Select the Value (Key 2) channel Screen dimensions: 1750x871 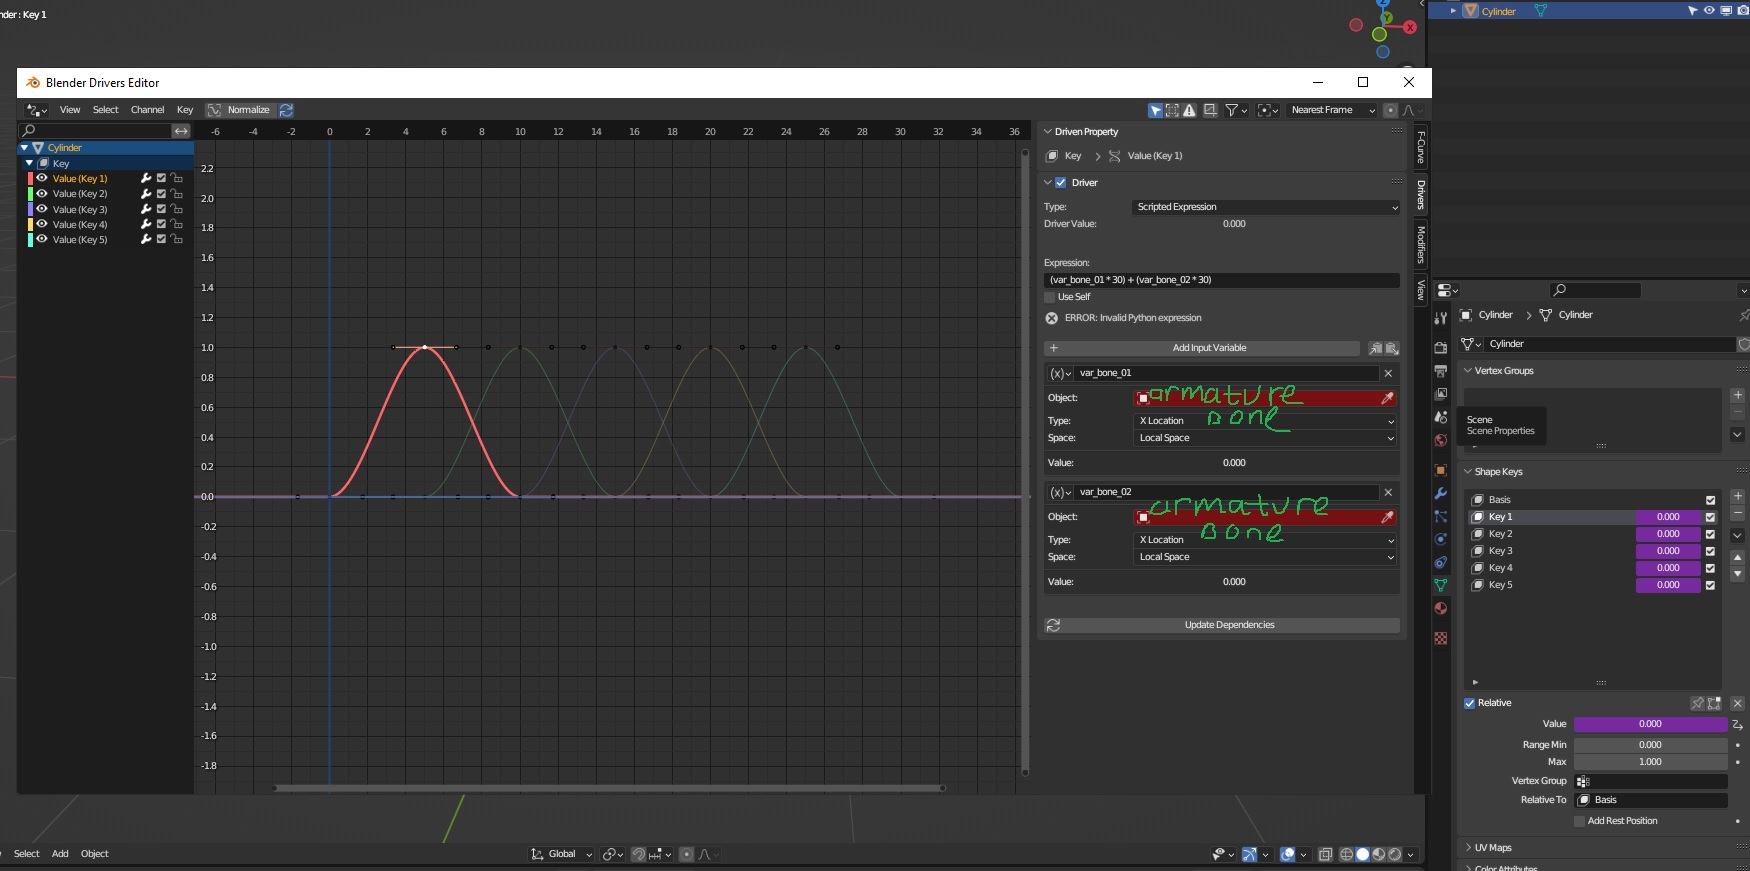click(80, 194)
